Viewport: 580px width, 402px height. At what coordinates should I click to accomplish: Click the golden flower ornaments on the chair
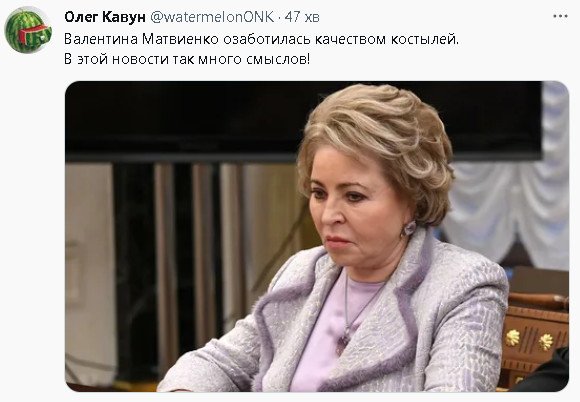[x=529, y=339]
